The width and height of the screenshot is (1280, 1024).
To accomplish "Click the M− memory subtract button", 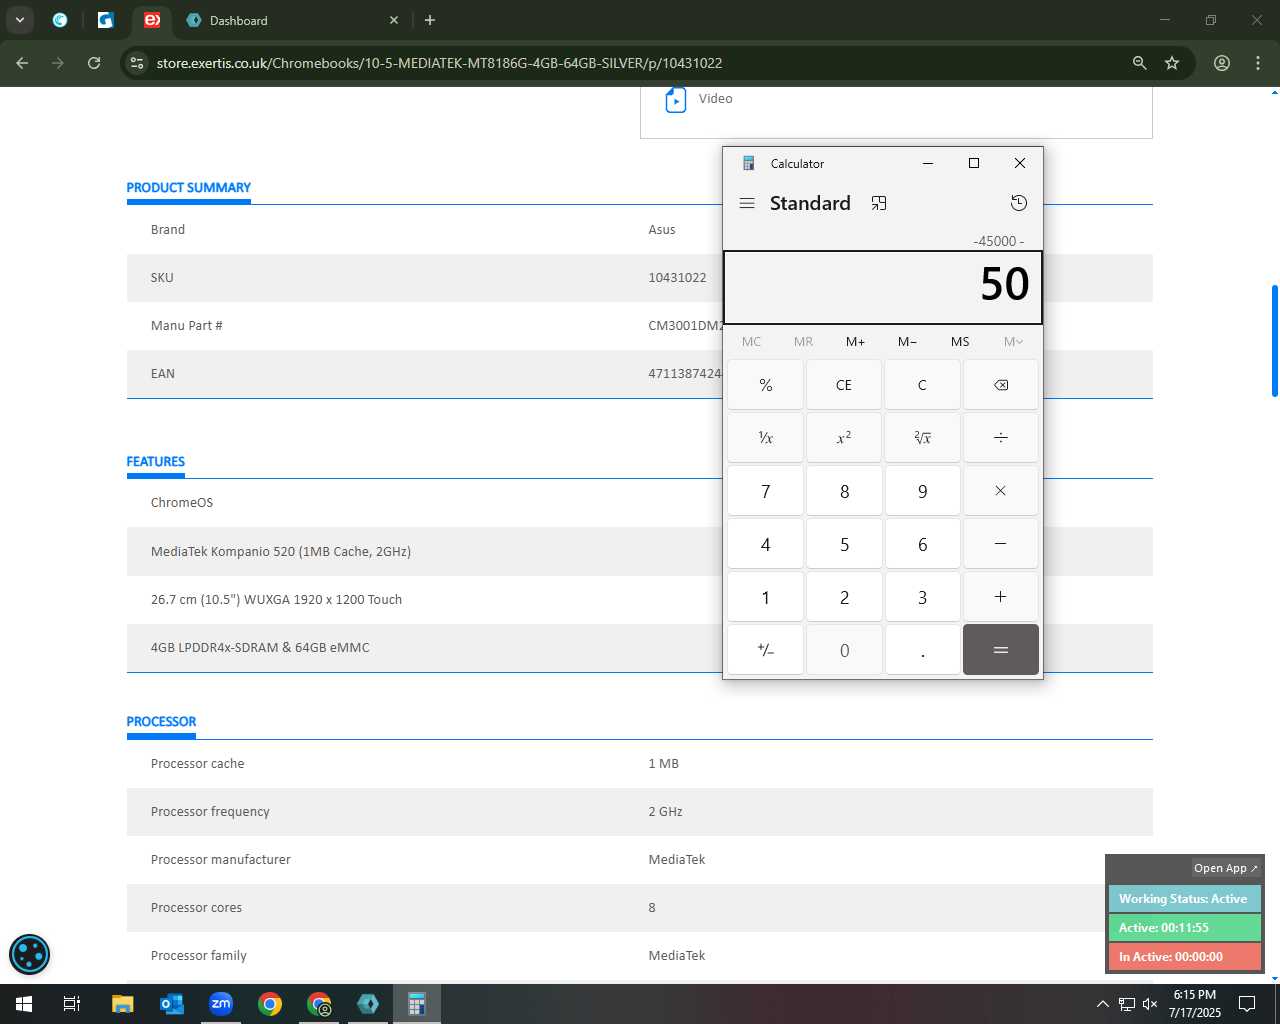I will [907, 342].
